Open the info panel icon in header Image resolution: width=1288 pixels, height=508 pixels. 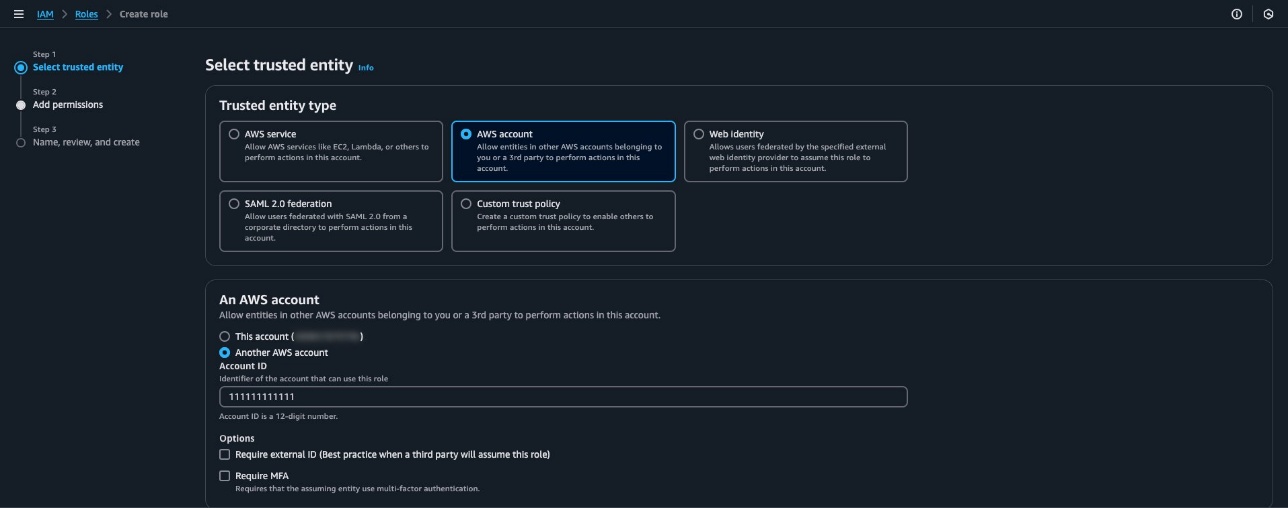coord(1237,14)
